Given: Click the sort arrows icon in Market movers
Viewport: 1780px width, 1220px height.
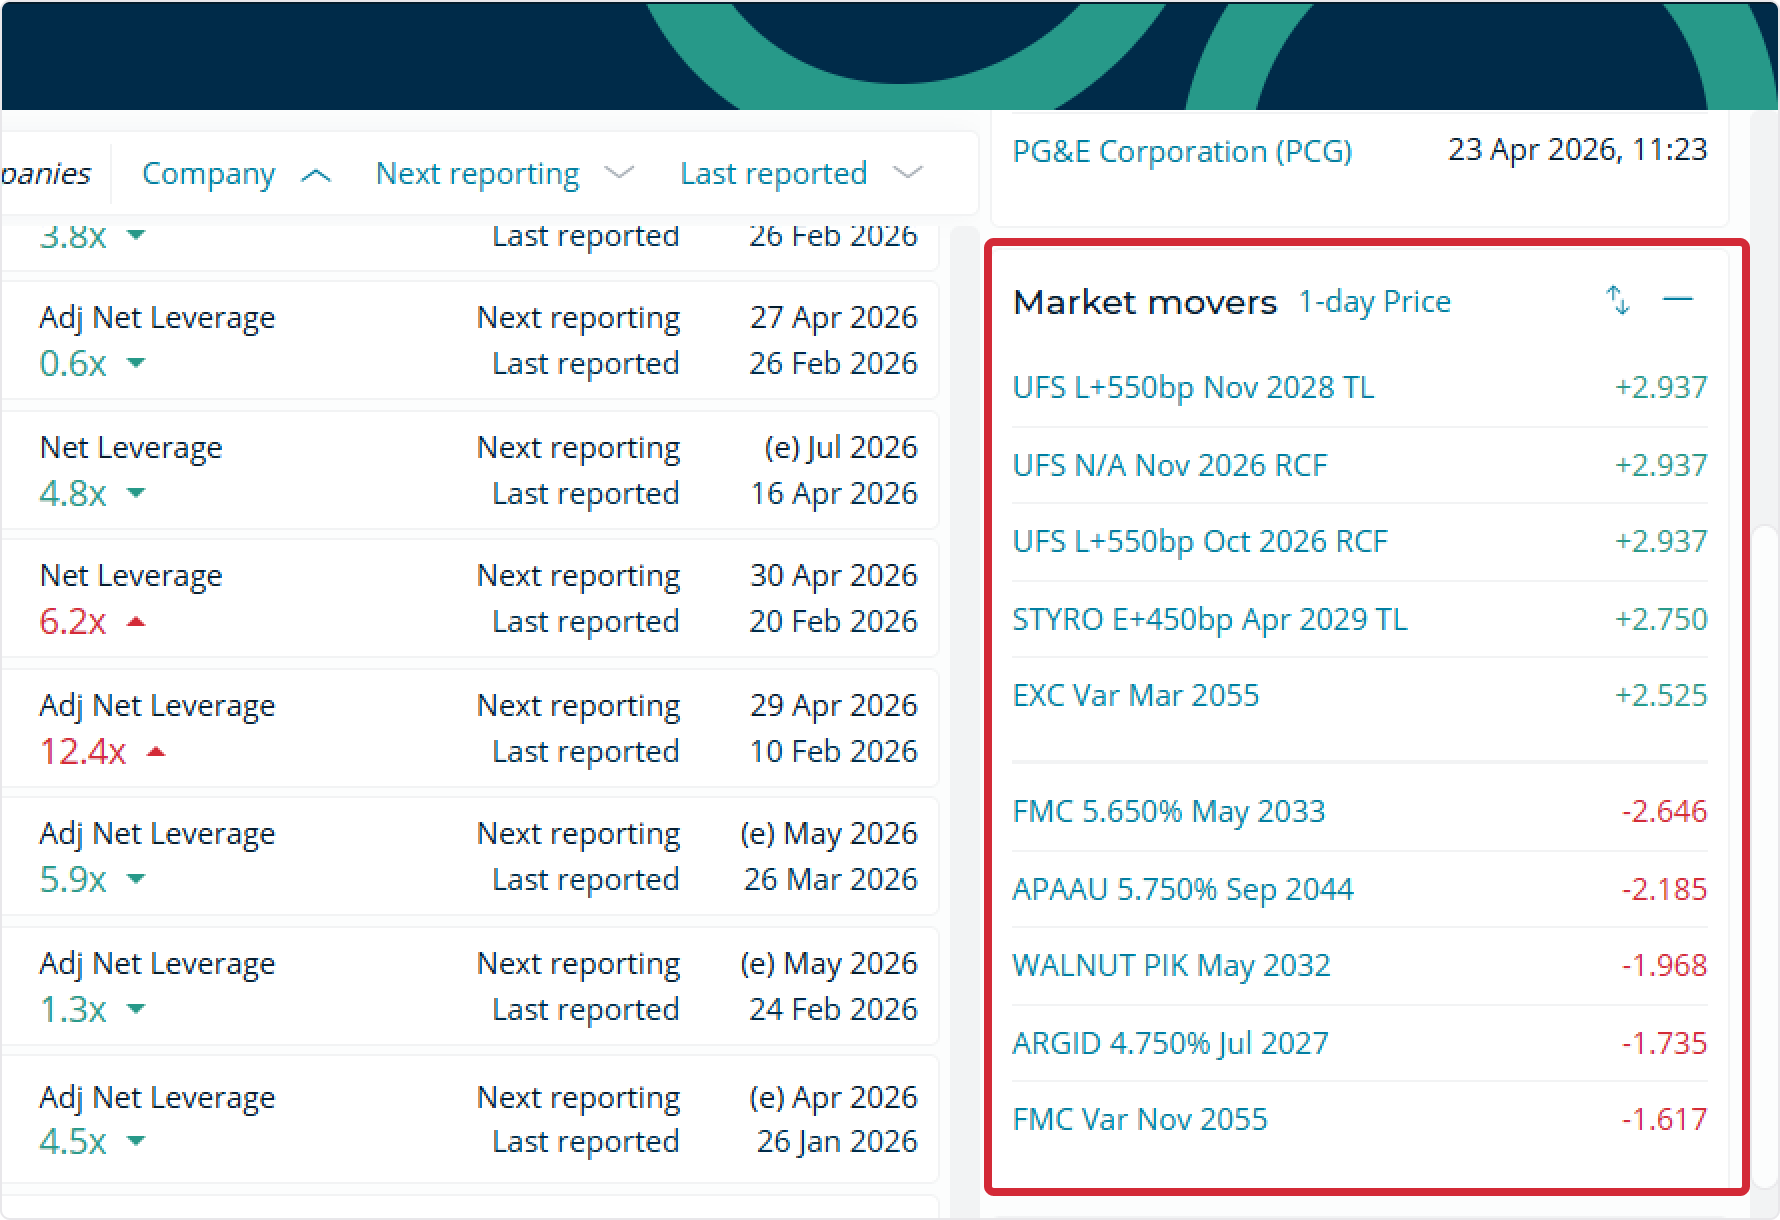Looking at the screenshot, I should (1618, 300).
